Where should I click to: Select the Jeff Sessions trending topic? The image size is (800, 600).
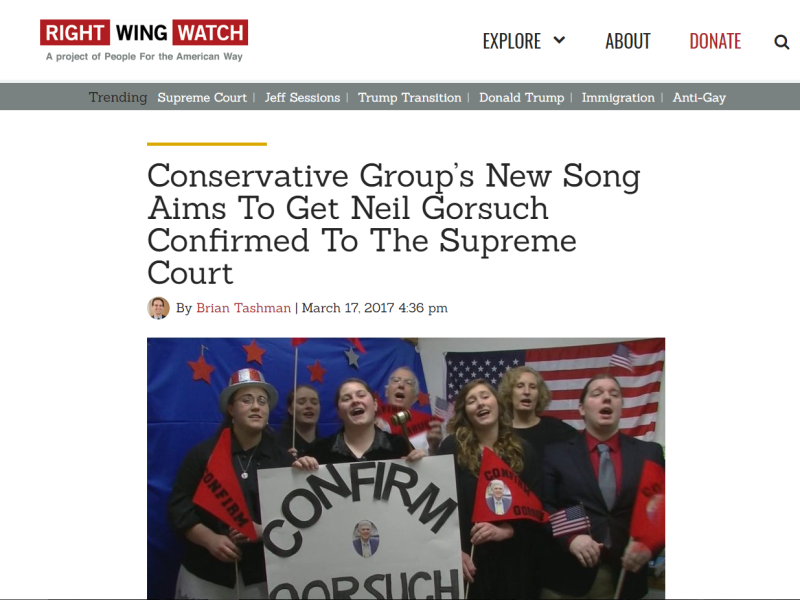pos(302,97)
